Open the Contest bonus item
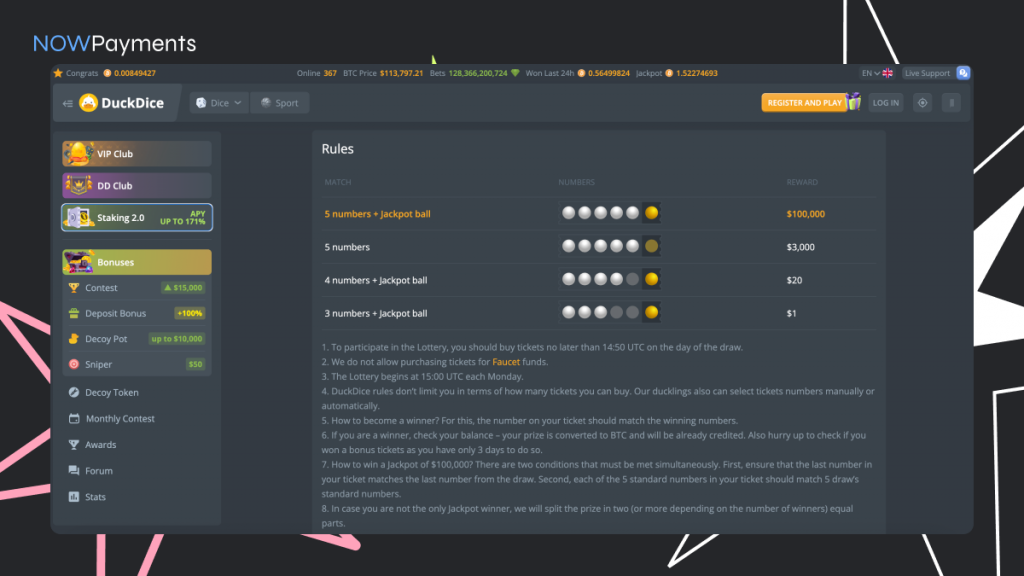The image size is (1024, 576). (136, 287)
